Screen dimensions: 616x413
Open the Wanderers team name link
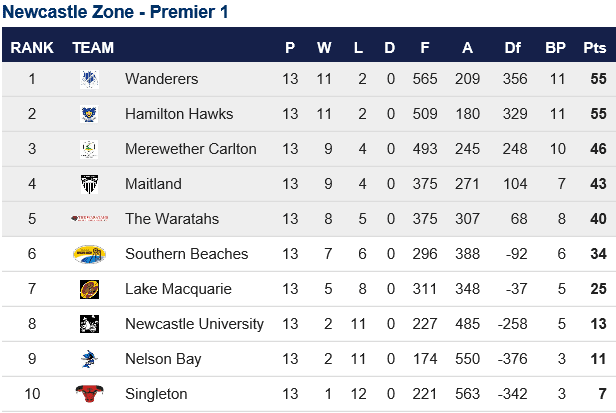pyautogui.click(x=161, y=79)
